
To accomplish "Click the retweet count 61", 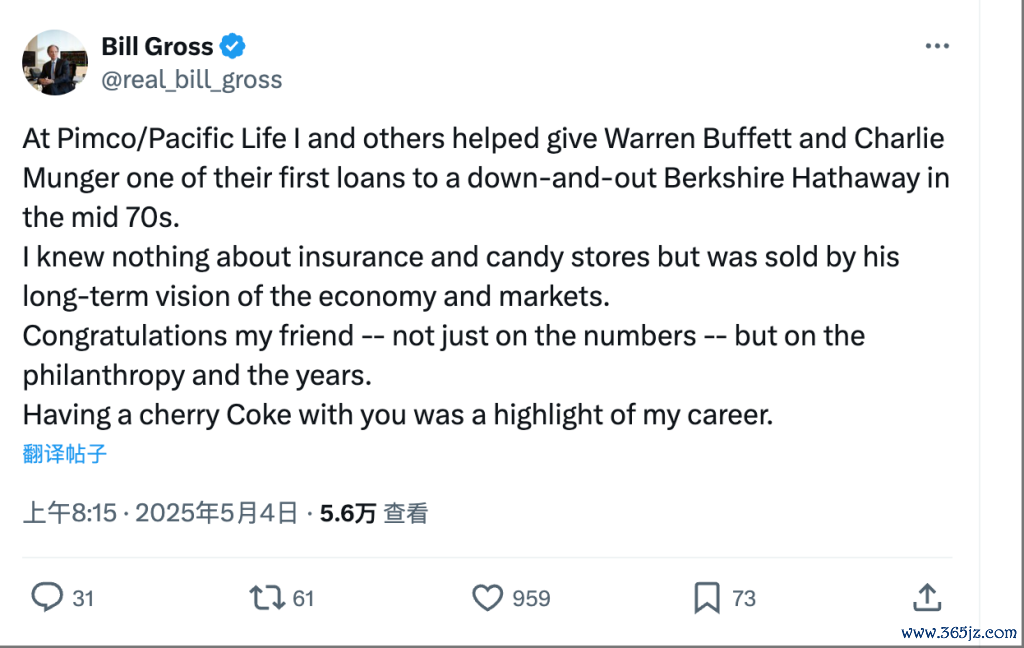I will point(303,598).
